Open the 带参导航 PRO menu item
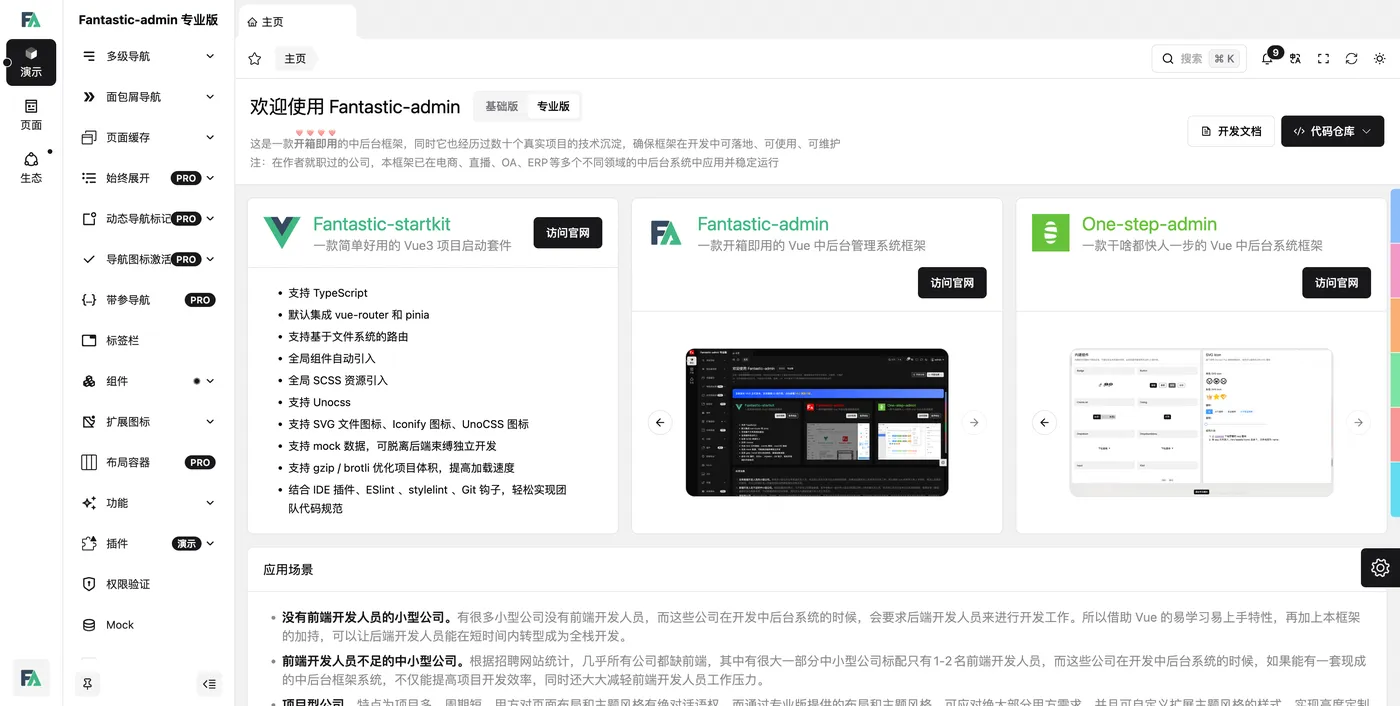Image resolution: width=1400 pixels, height=706 pixels. point(149,300)
